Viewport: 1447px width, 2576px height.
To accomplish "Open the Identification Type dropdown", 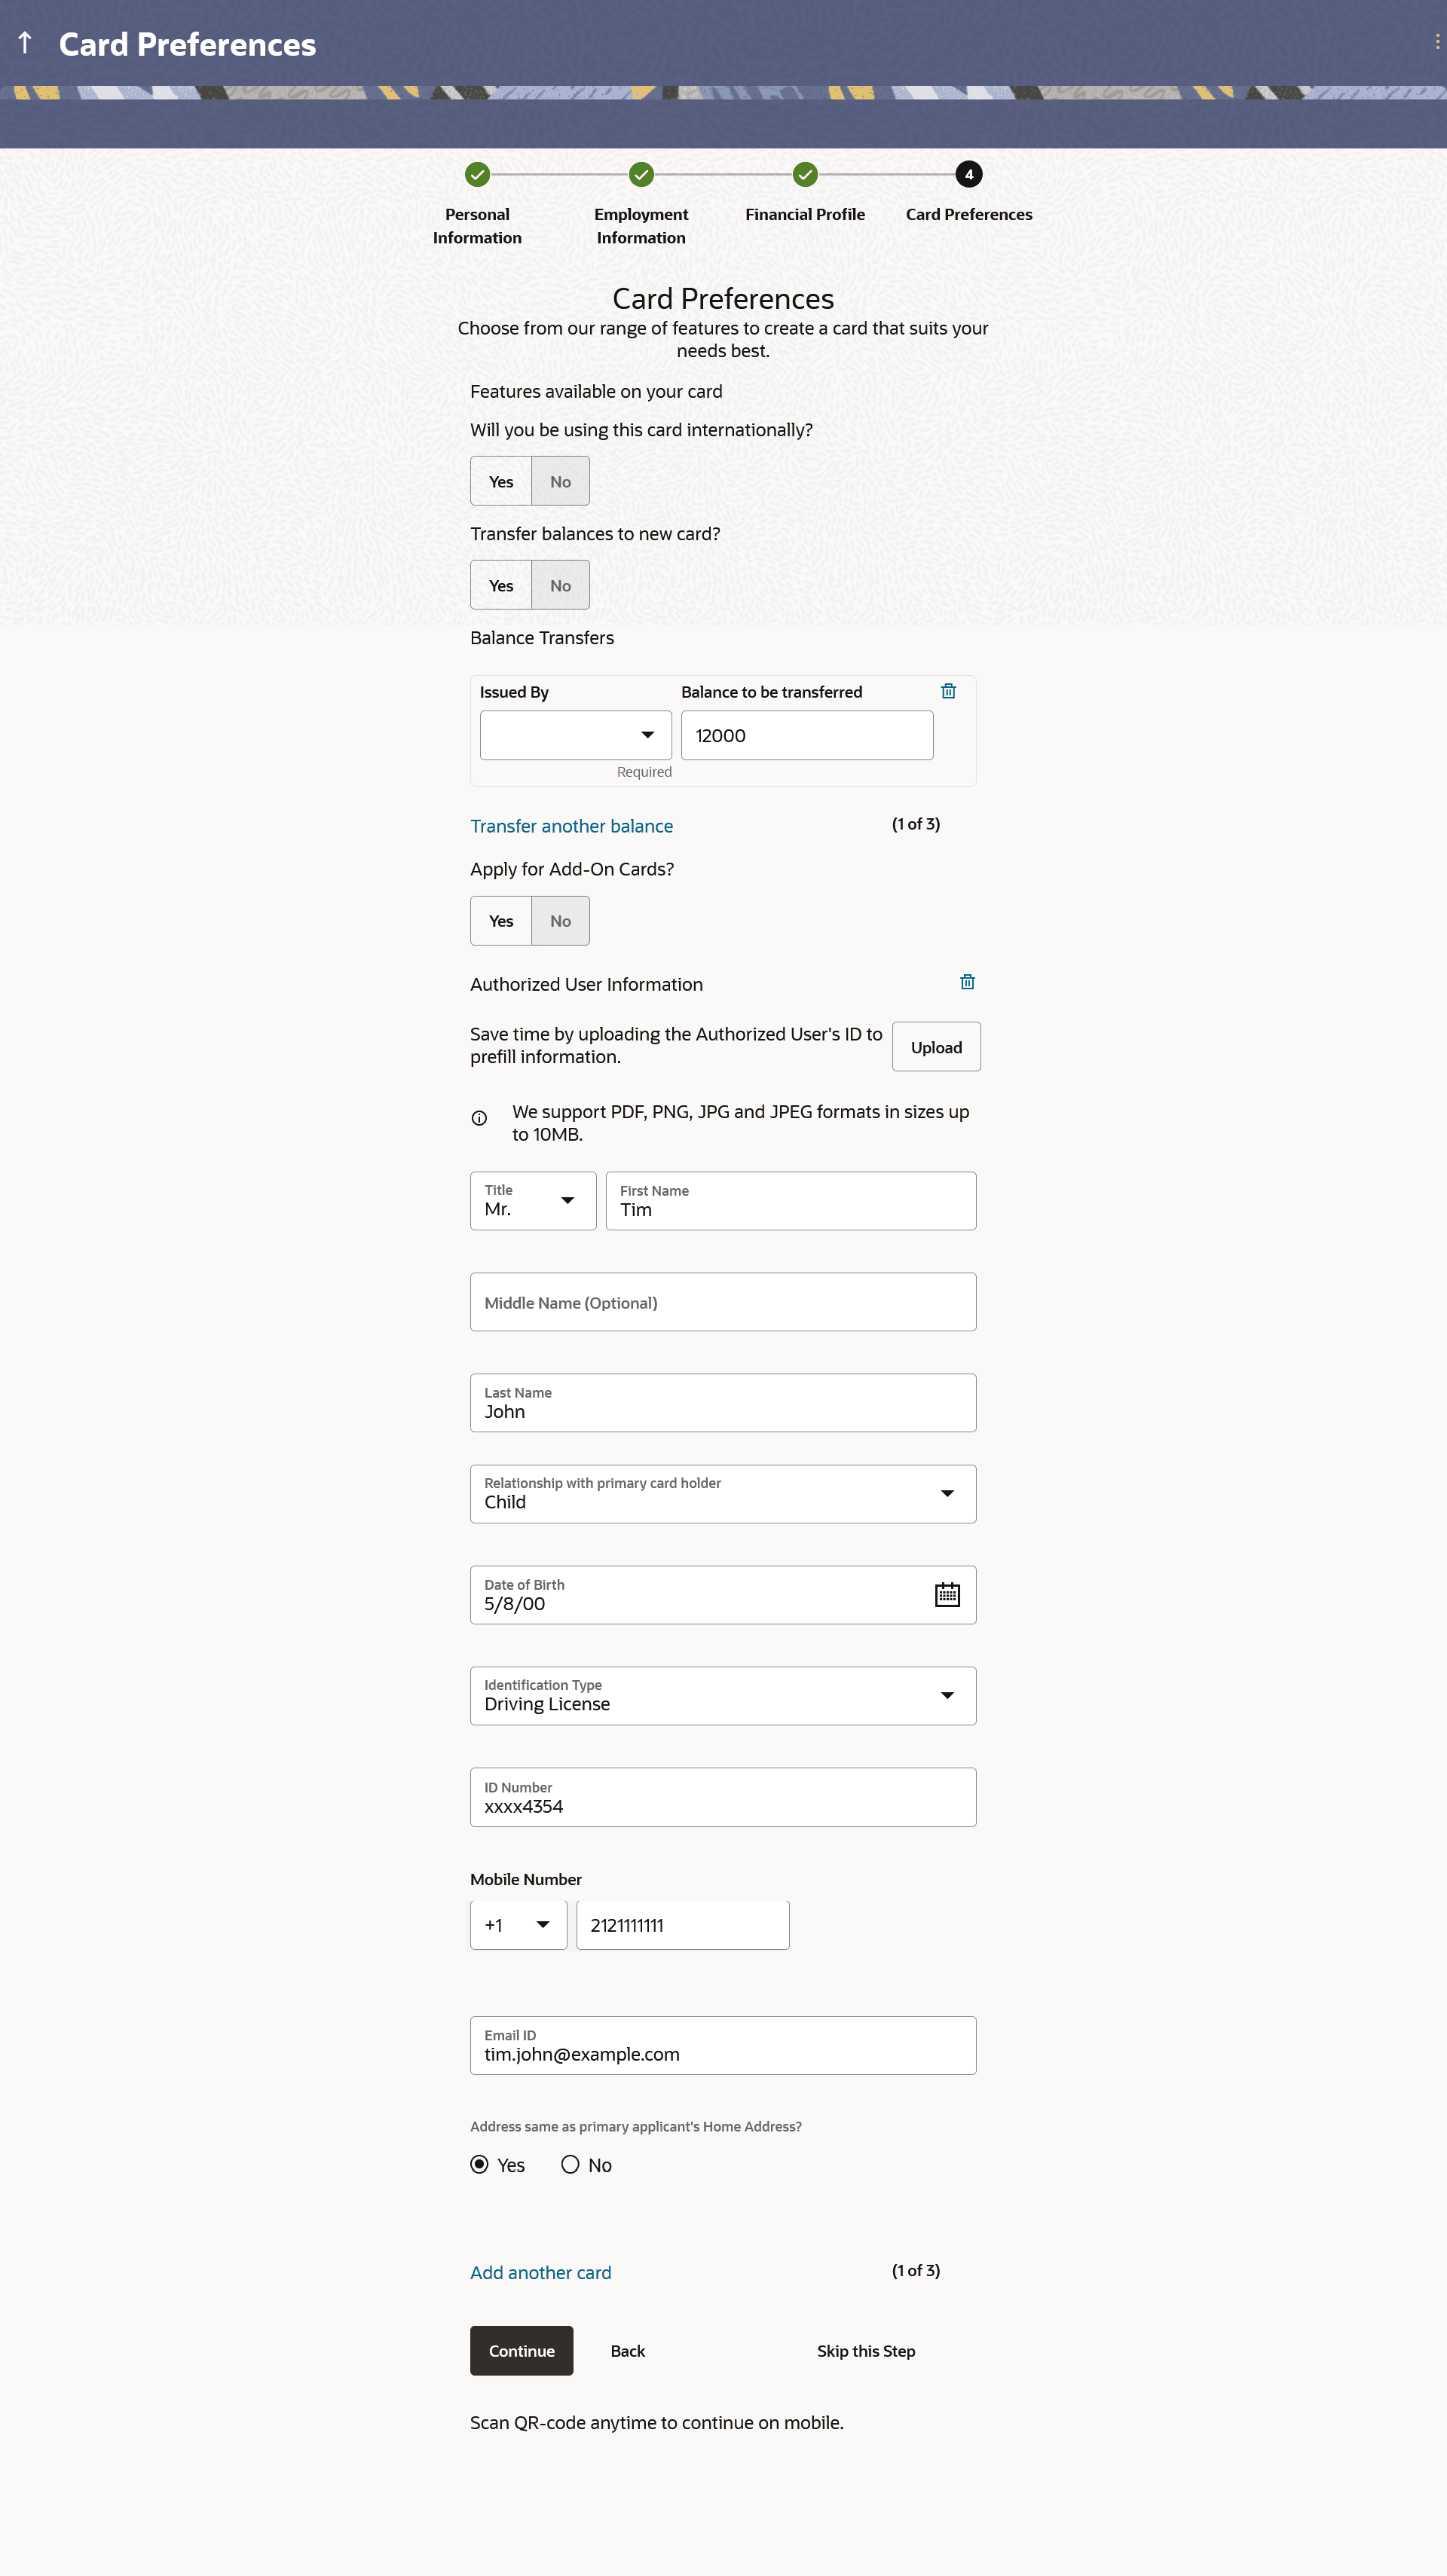I will coord(722,1696).
